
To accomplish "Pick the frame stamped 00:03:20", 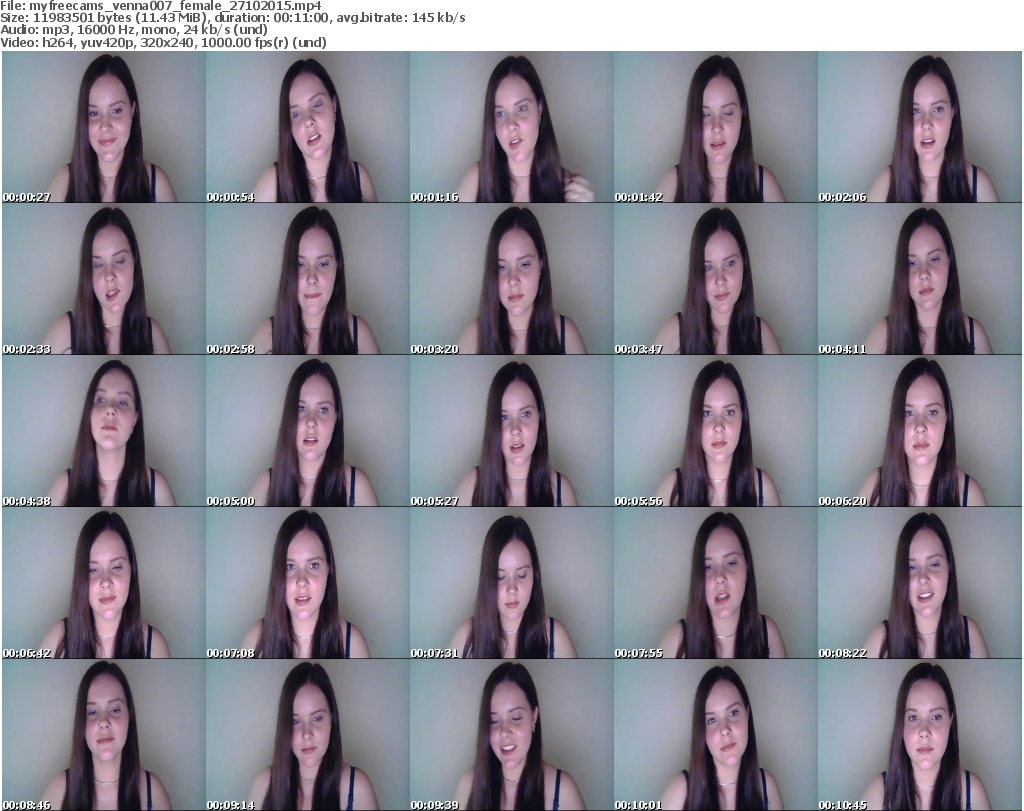I will point(511,279).
